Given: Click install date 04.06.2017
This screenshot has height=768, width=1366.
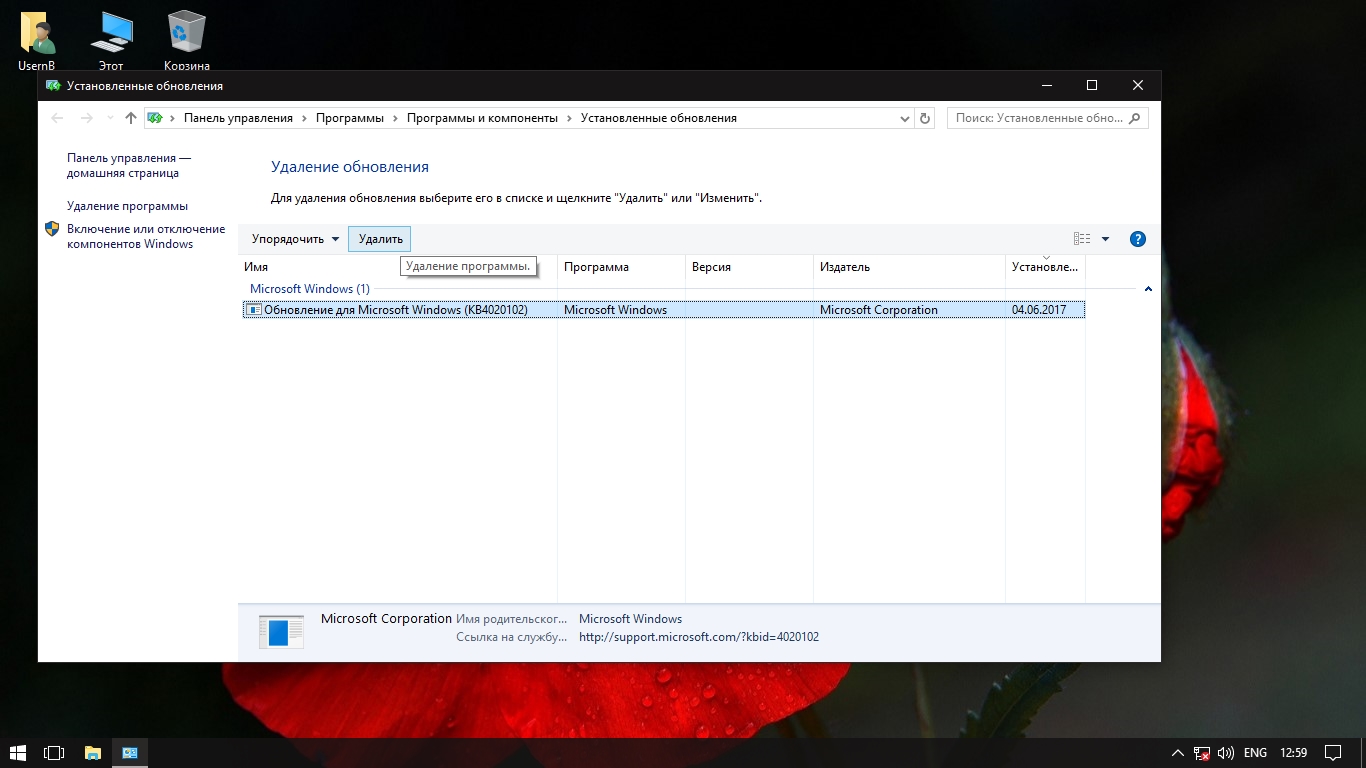Looking at the screenshot, I should 1039,310.
